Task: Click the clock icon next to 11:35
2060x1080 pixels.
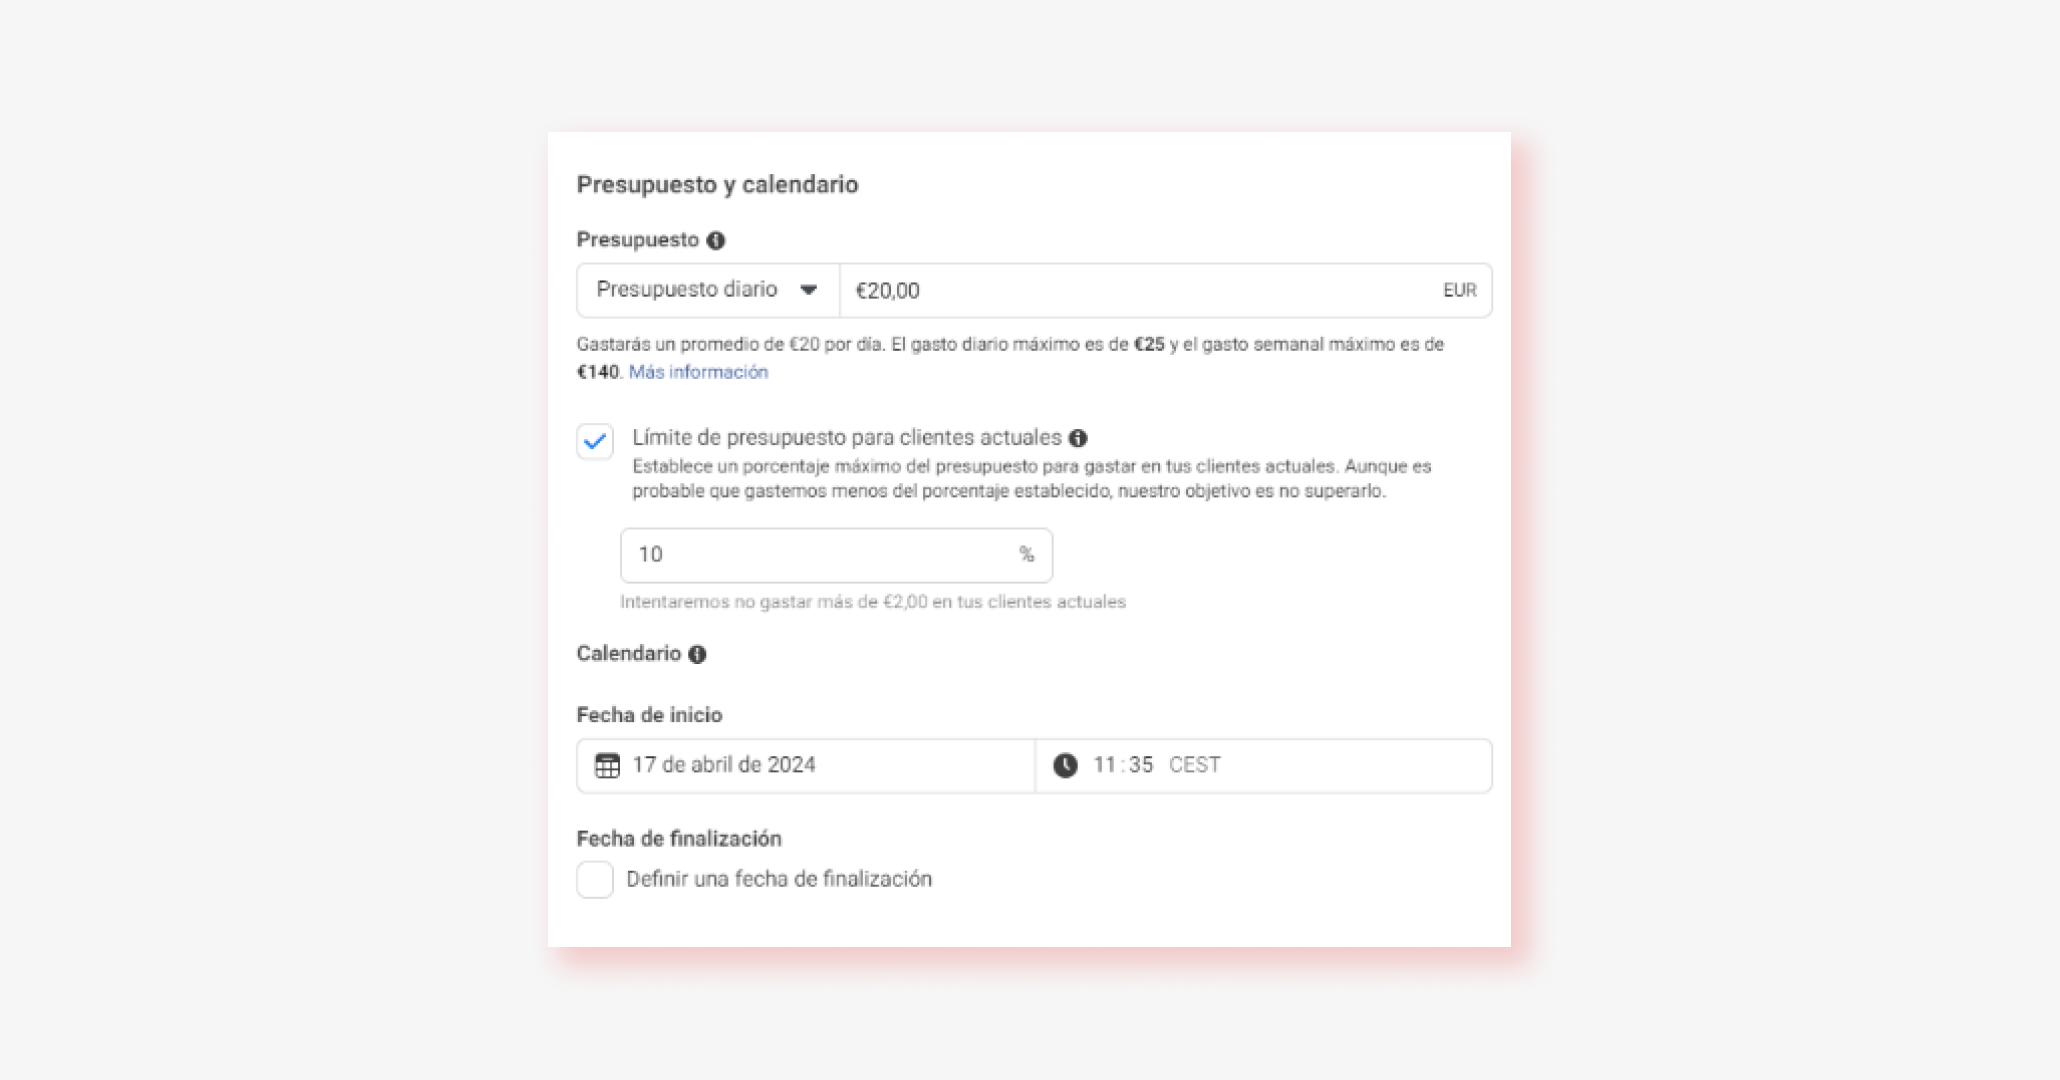Action: pos(1063,765)
